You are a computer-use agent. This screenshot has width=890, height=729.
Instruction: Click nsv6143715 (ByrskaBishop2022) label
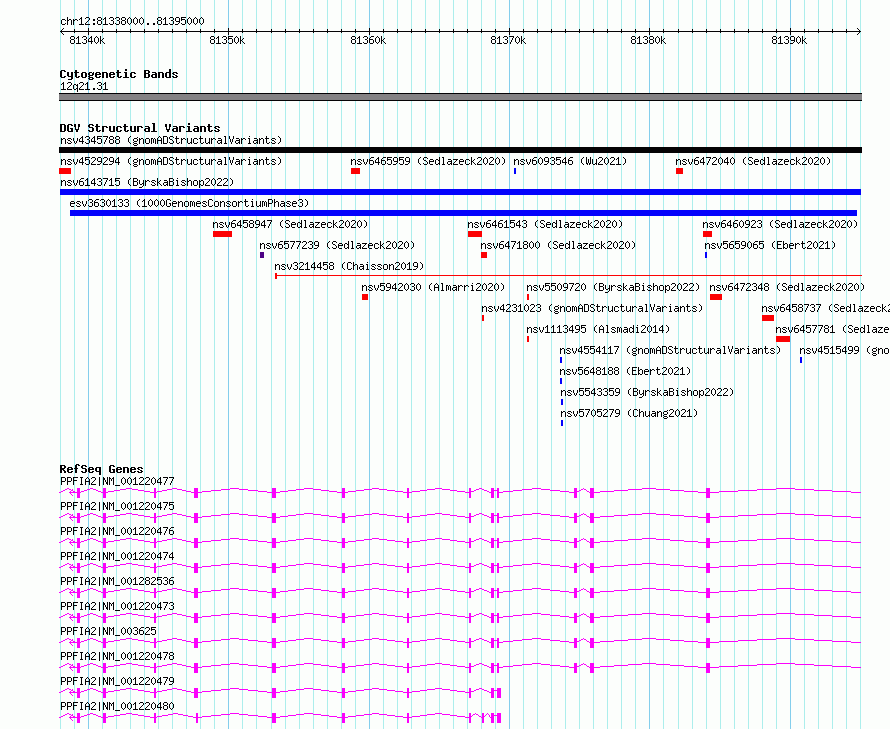pyautogui.click(x=147, y=182)
